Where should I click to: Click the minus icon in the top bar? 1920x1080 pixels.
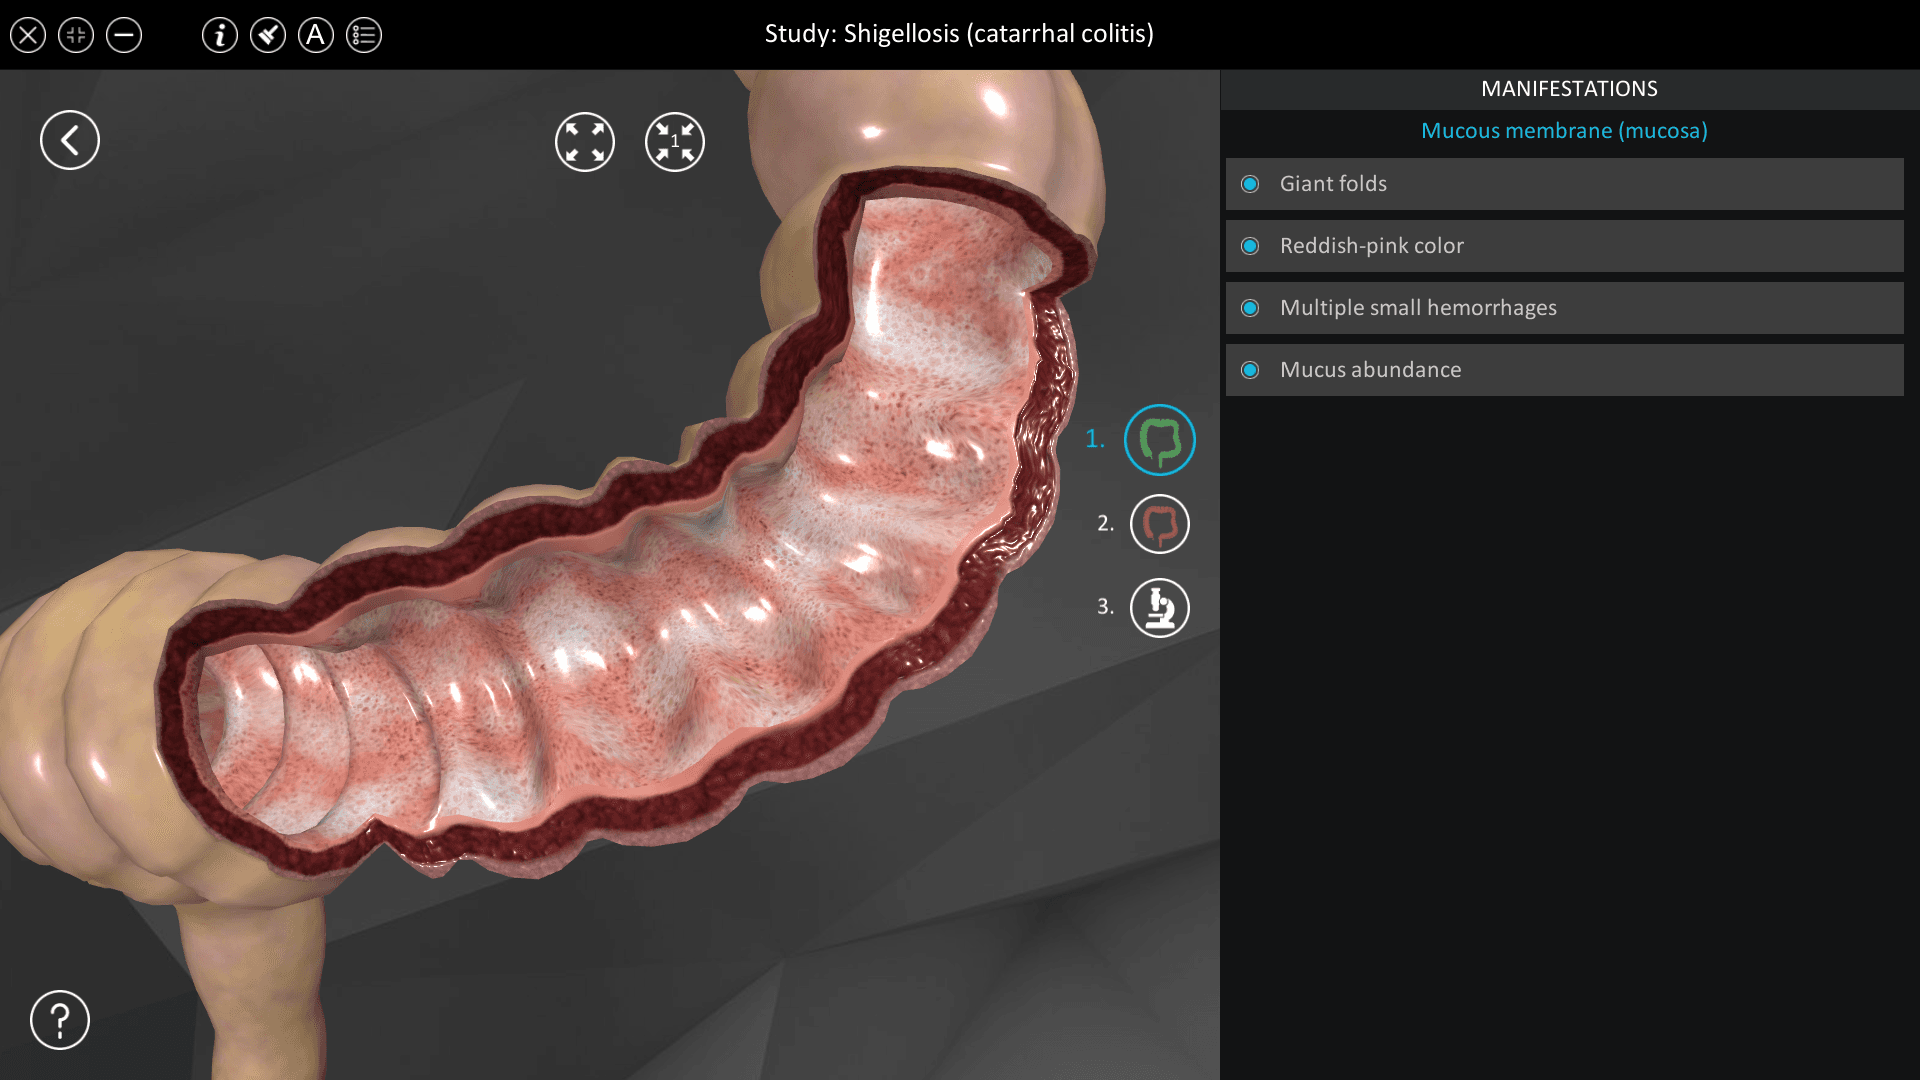pyautogui.click(x=124, y=36)
